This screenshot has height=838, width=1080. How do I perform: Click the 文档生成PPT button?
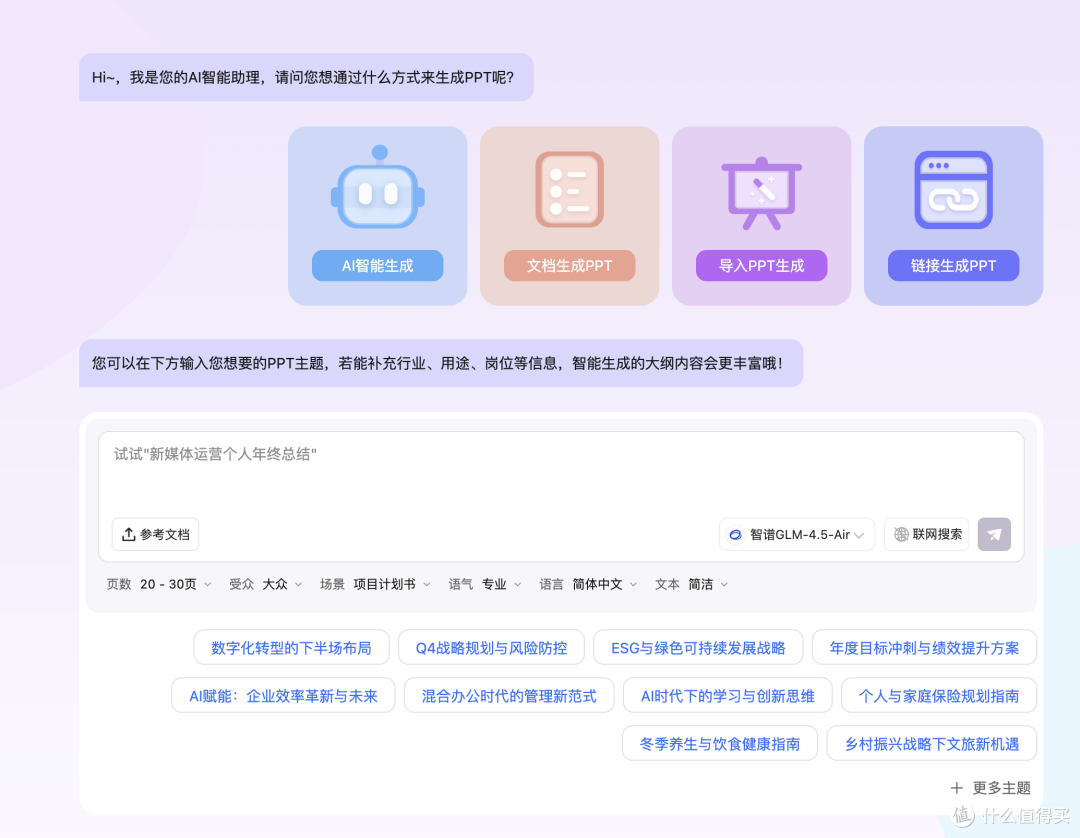[570, 266]
